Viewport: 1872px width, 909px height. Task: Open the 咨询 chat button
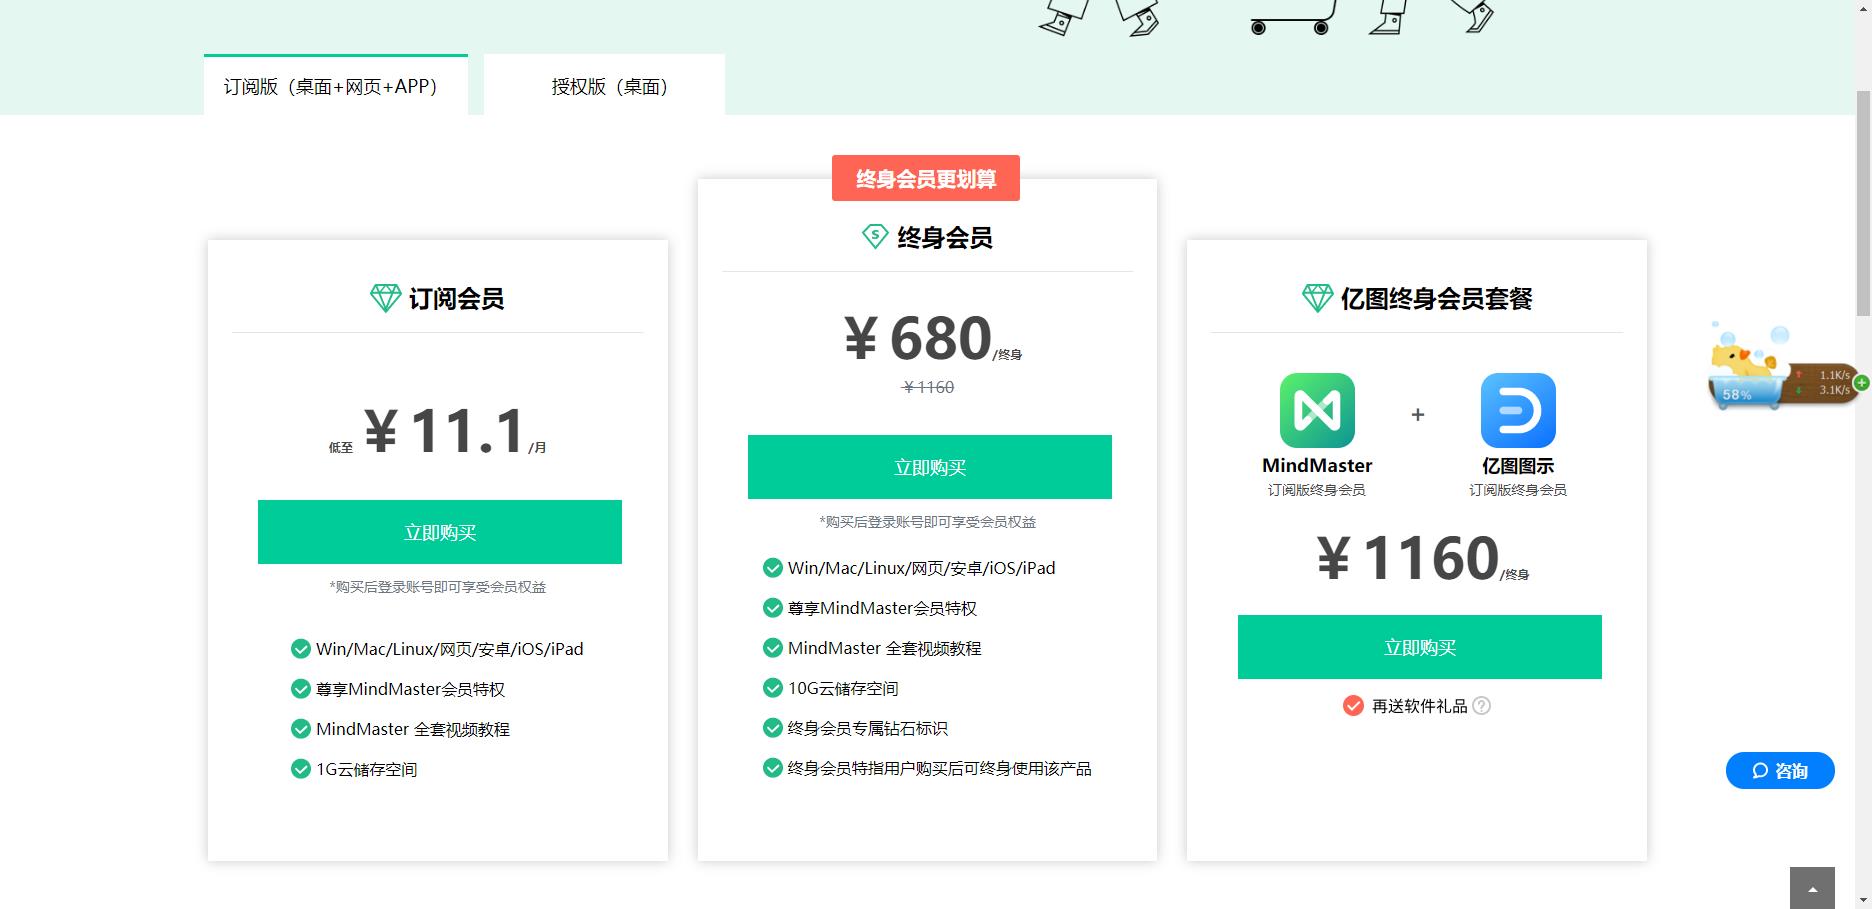tap(1780, 771)
